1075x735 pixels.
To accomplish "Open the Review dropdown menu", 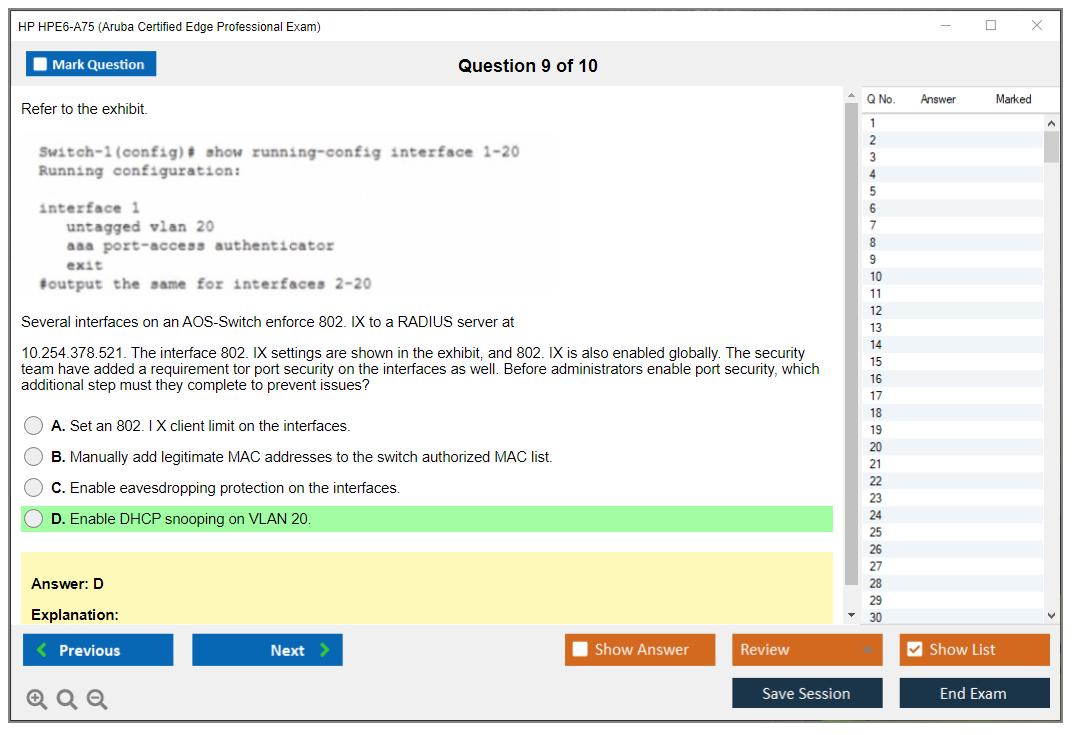I will 807,650.
